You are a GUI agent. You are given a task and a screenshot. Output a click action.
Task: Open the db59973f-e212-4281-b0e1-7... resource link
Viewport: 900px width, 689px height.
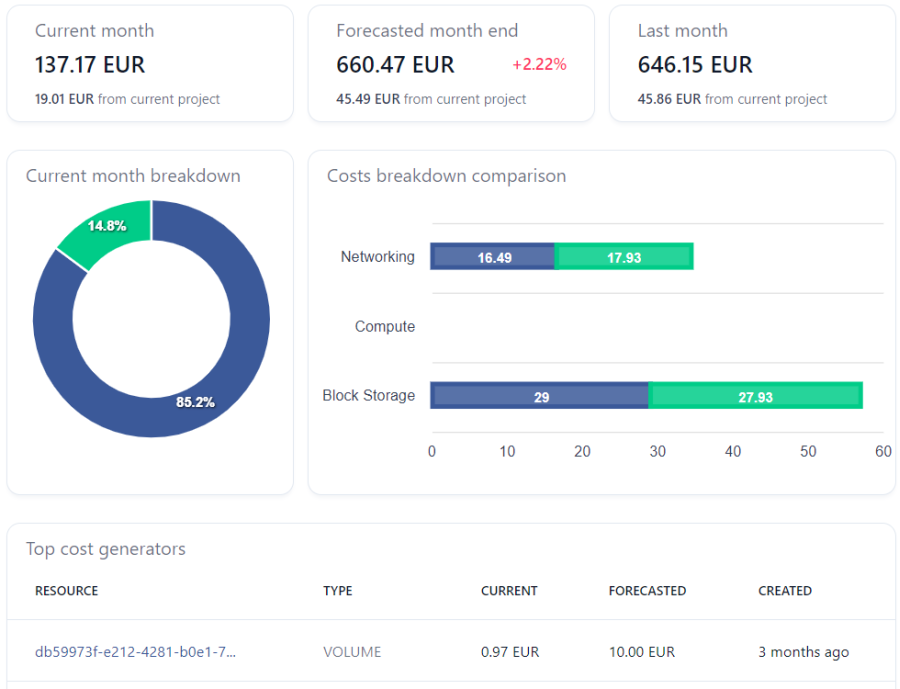point(135,652)
